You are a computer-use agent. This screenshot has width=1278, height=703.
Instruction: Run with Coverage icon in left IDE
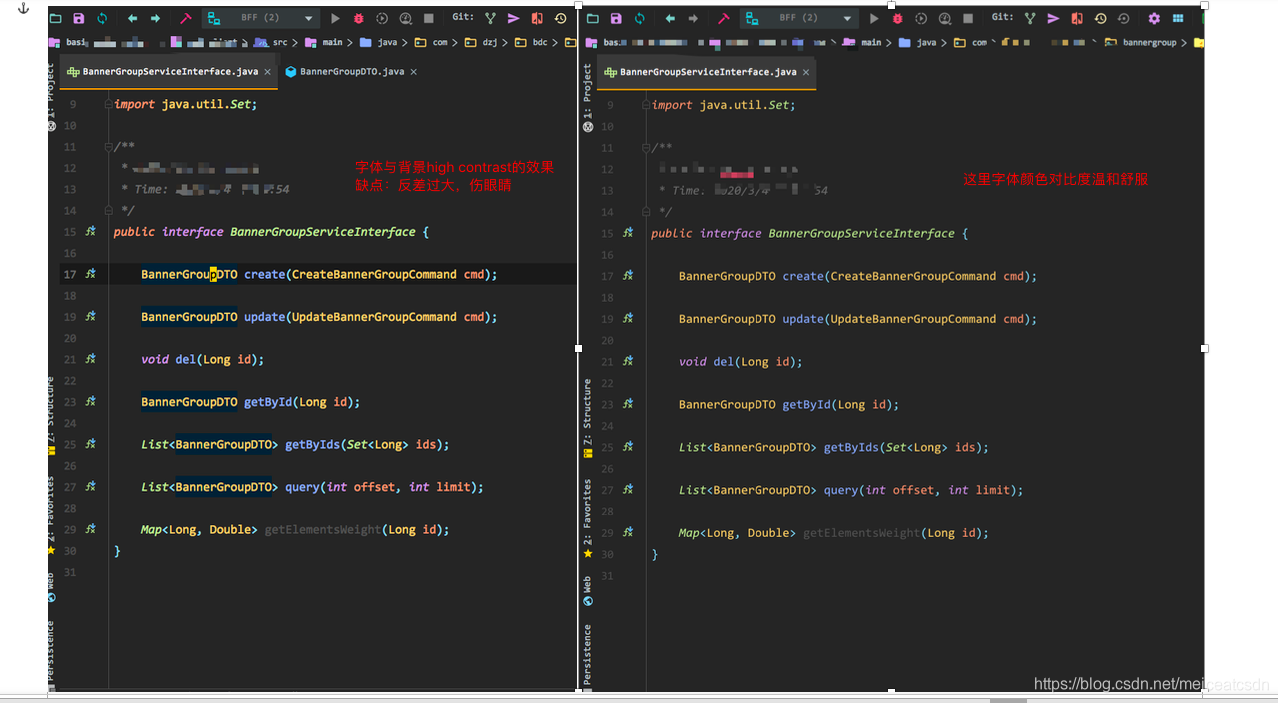coord(382,18)
